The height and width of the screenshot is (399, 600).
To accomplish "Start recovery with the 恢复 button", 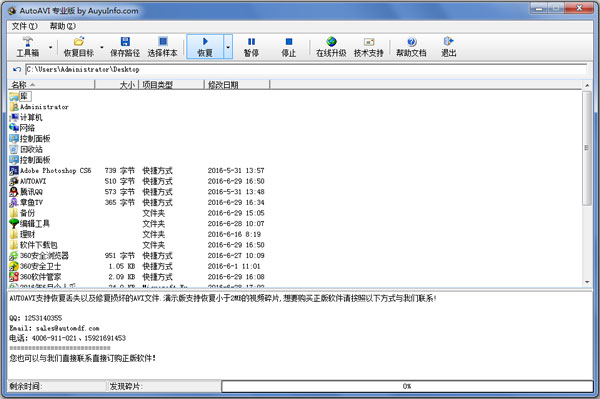I will (x=205, y=47).
